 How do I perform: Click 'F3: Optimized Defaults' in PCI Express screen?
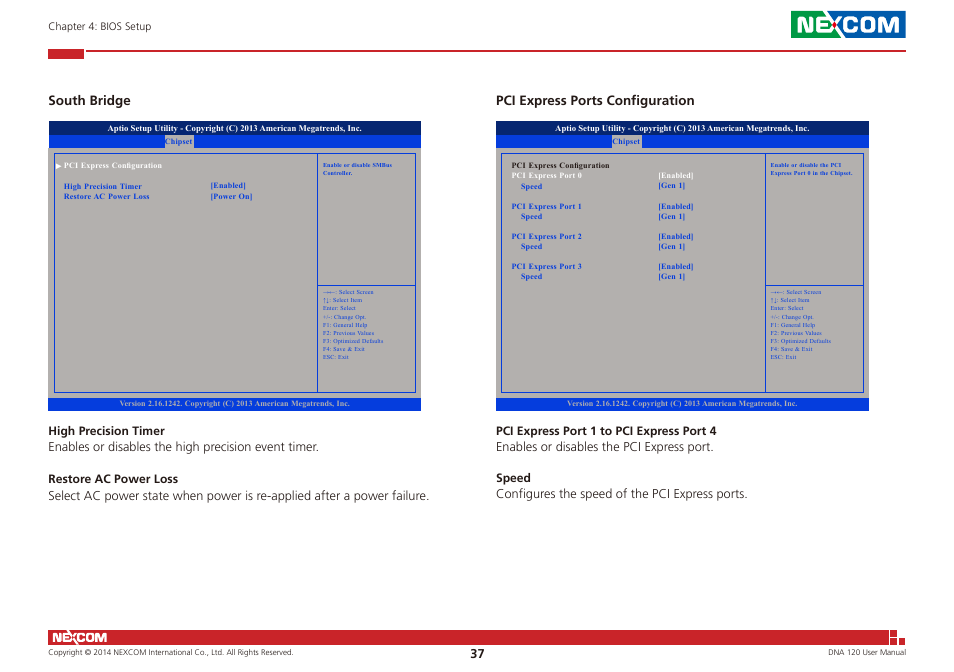pyautogui.click(x=801, y=341)
